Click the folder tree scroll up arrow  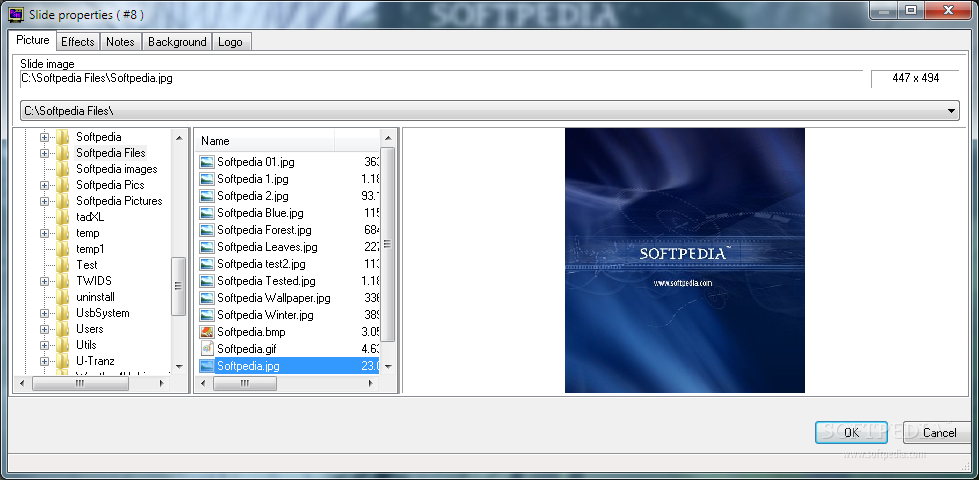[x=179, y=138]
